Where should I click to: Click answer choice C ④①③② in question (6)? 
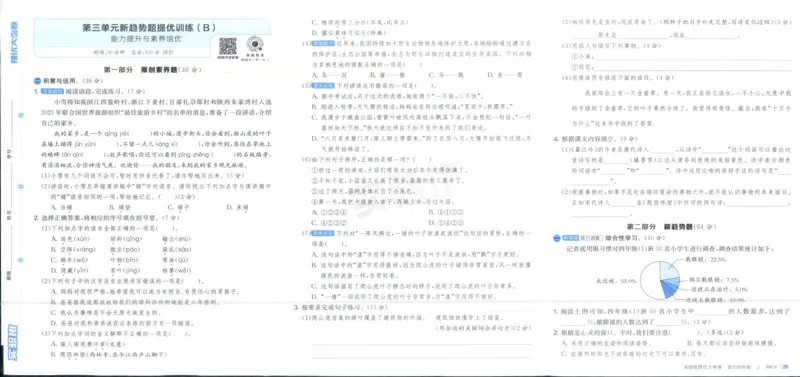(x=329, y=222)
